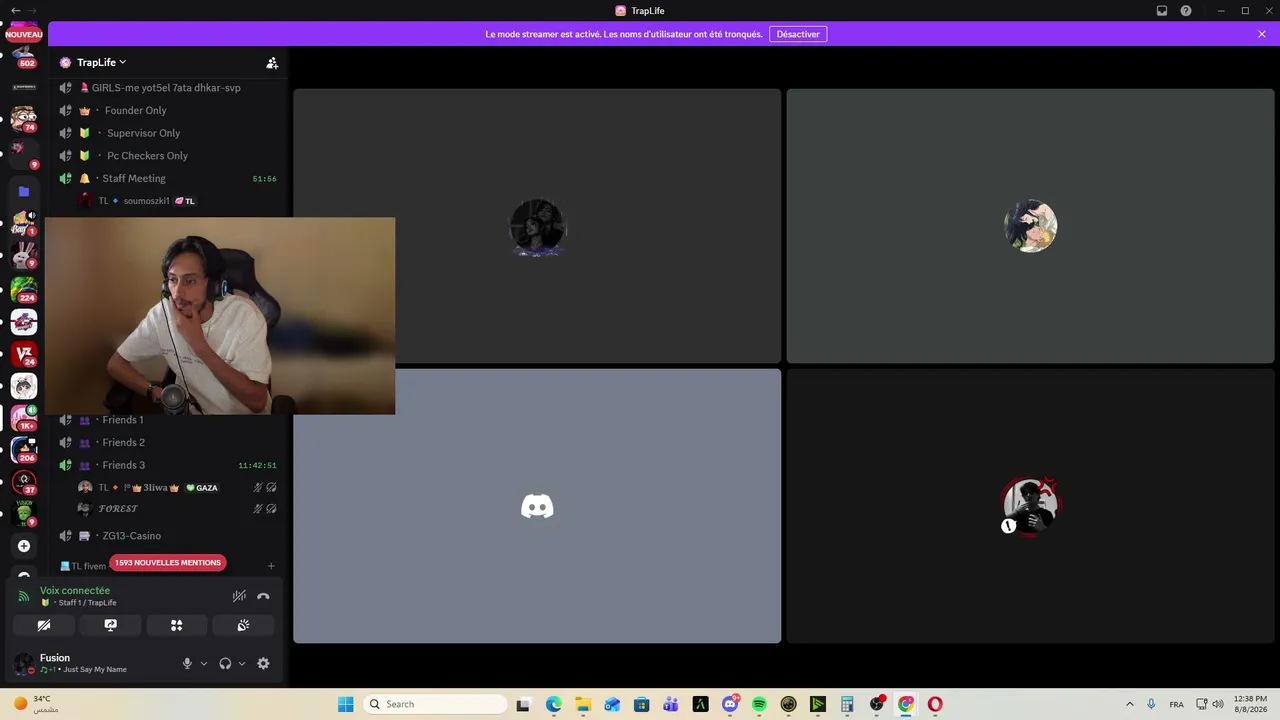1280x720 pixels.
Task: Open headphone output options arrow
Action: pyautogui.click(x=242, y=664)
